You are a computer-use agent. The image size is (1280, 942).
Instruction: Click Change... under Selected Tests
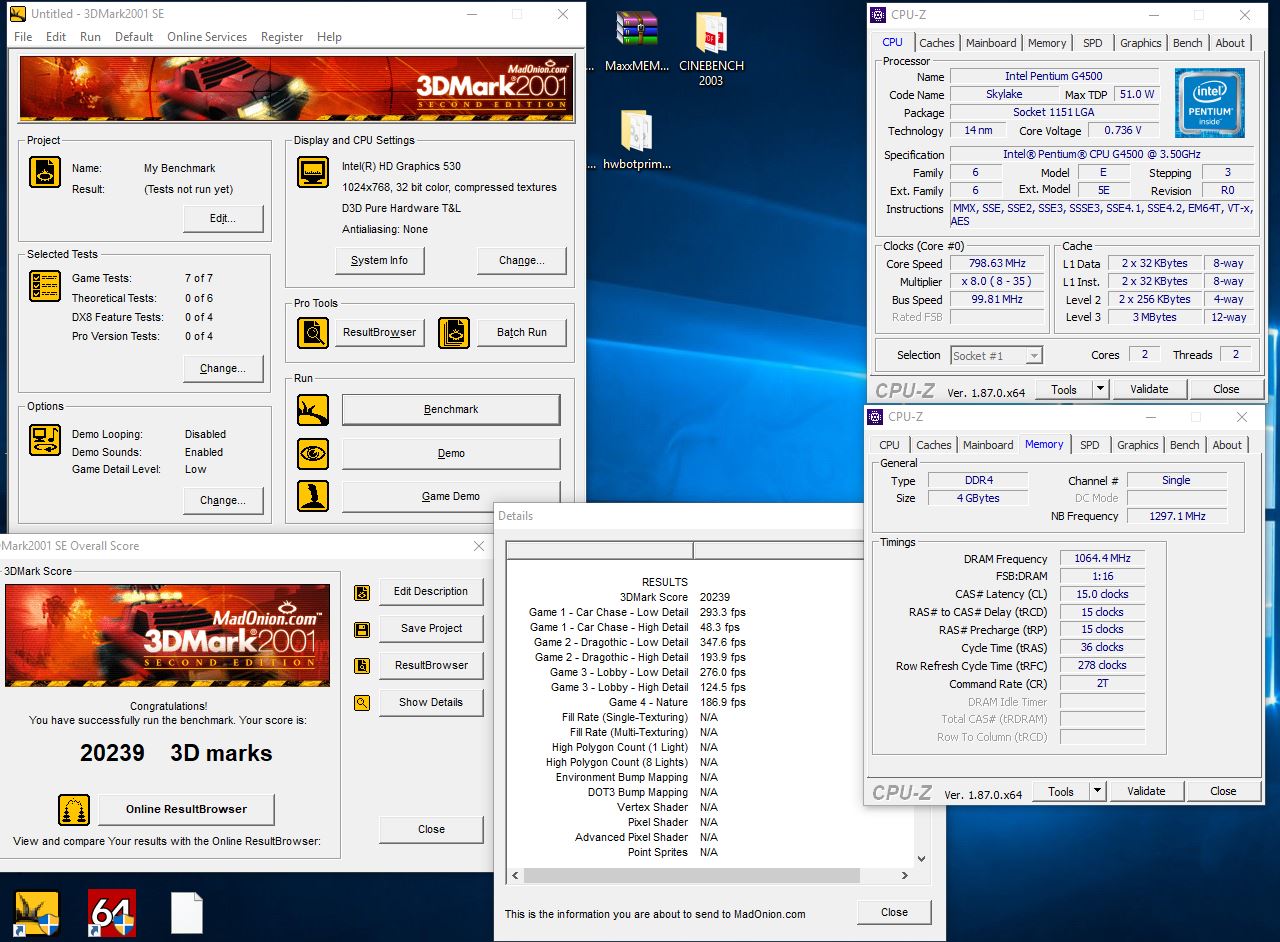tap(223, 368)
